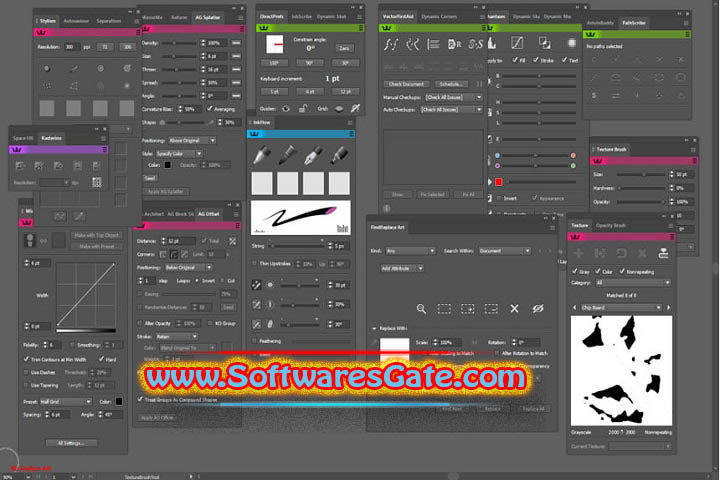The image size is (720, 480).
Task: Click the S path icon in PathScribe panel
Action: [x=594, y=95]
